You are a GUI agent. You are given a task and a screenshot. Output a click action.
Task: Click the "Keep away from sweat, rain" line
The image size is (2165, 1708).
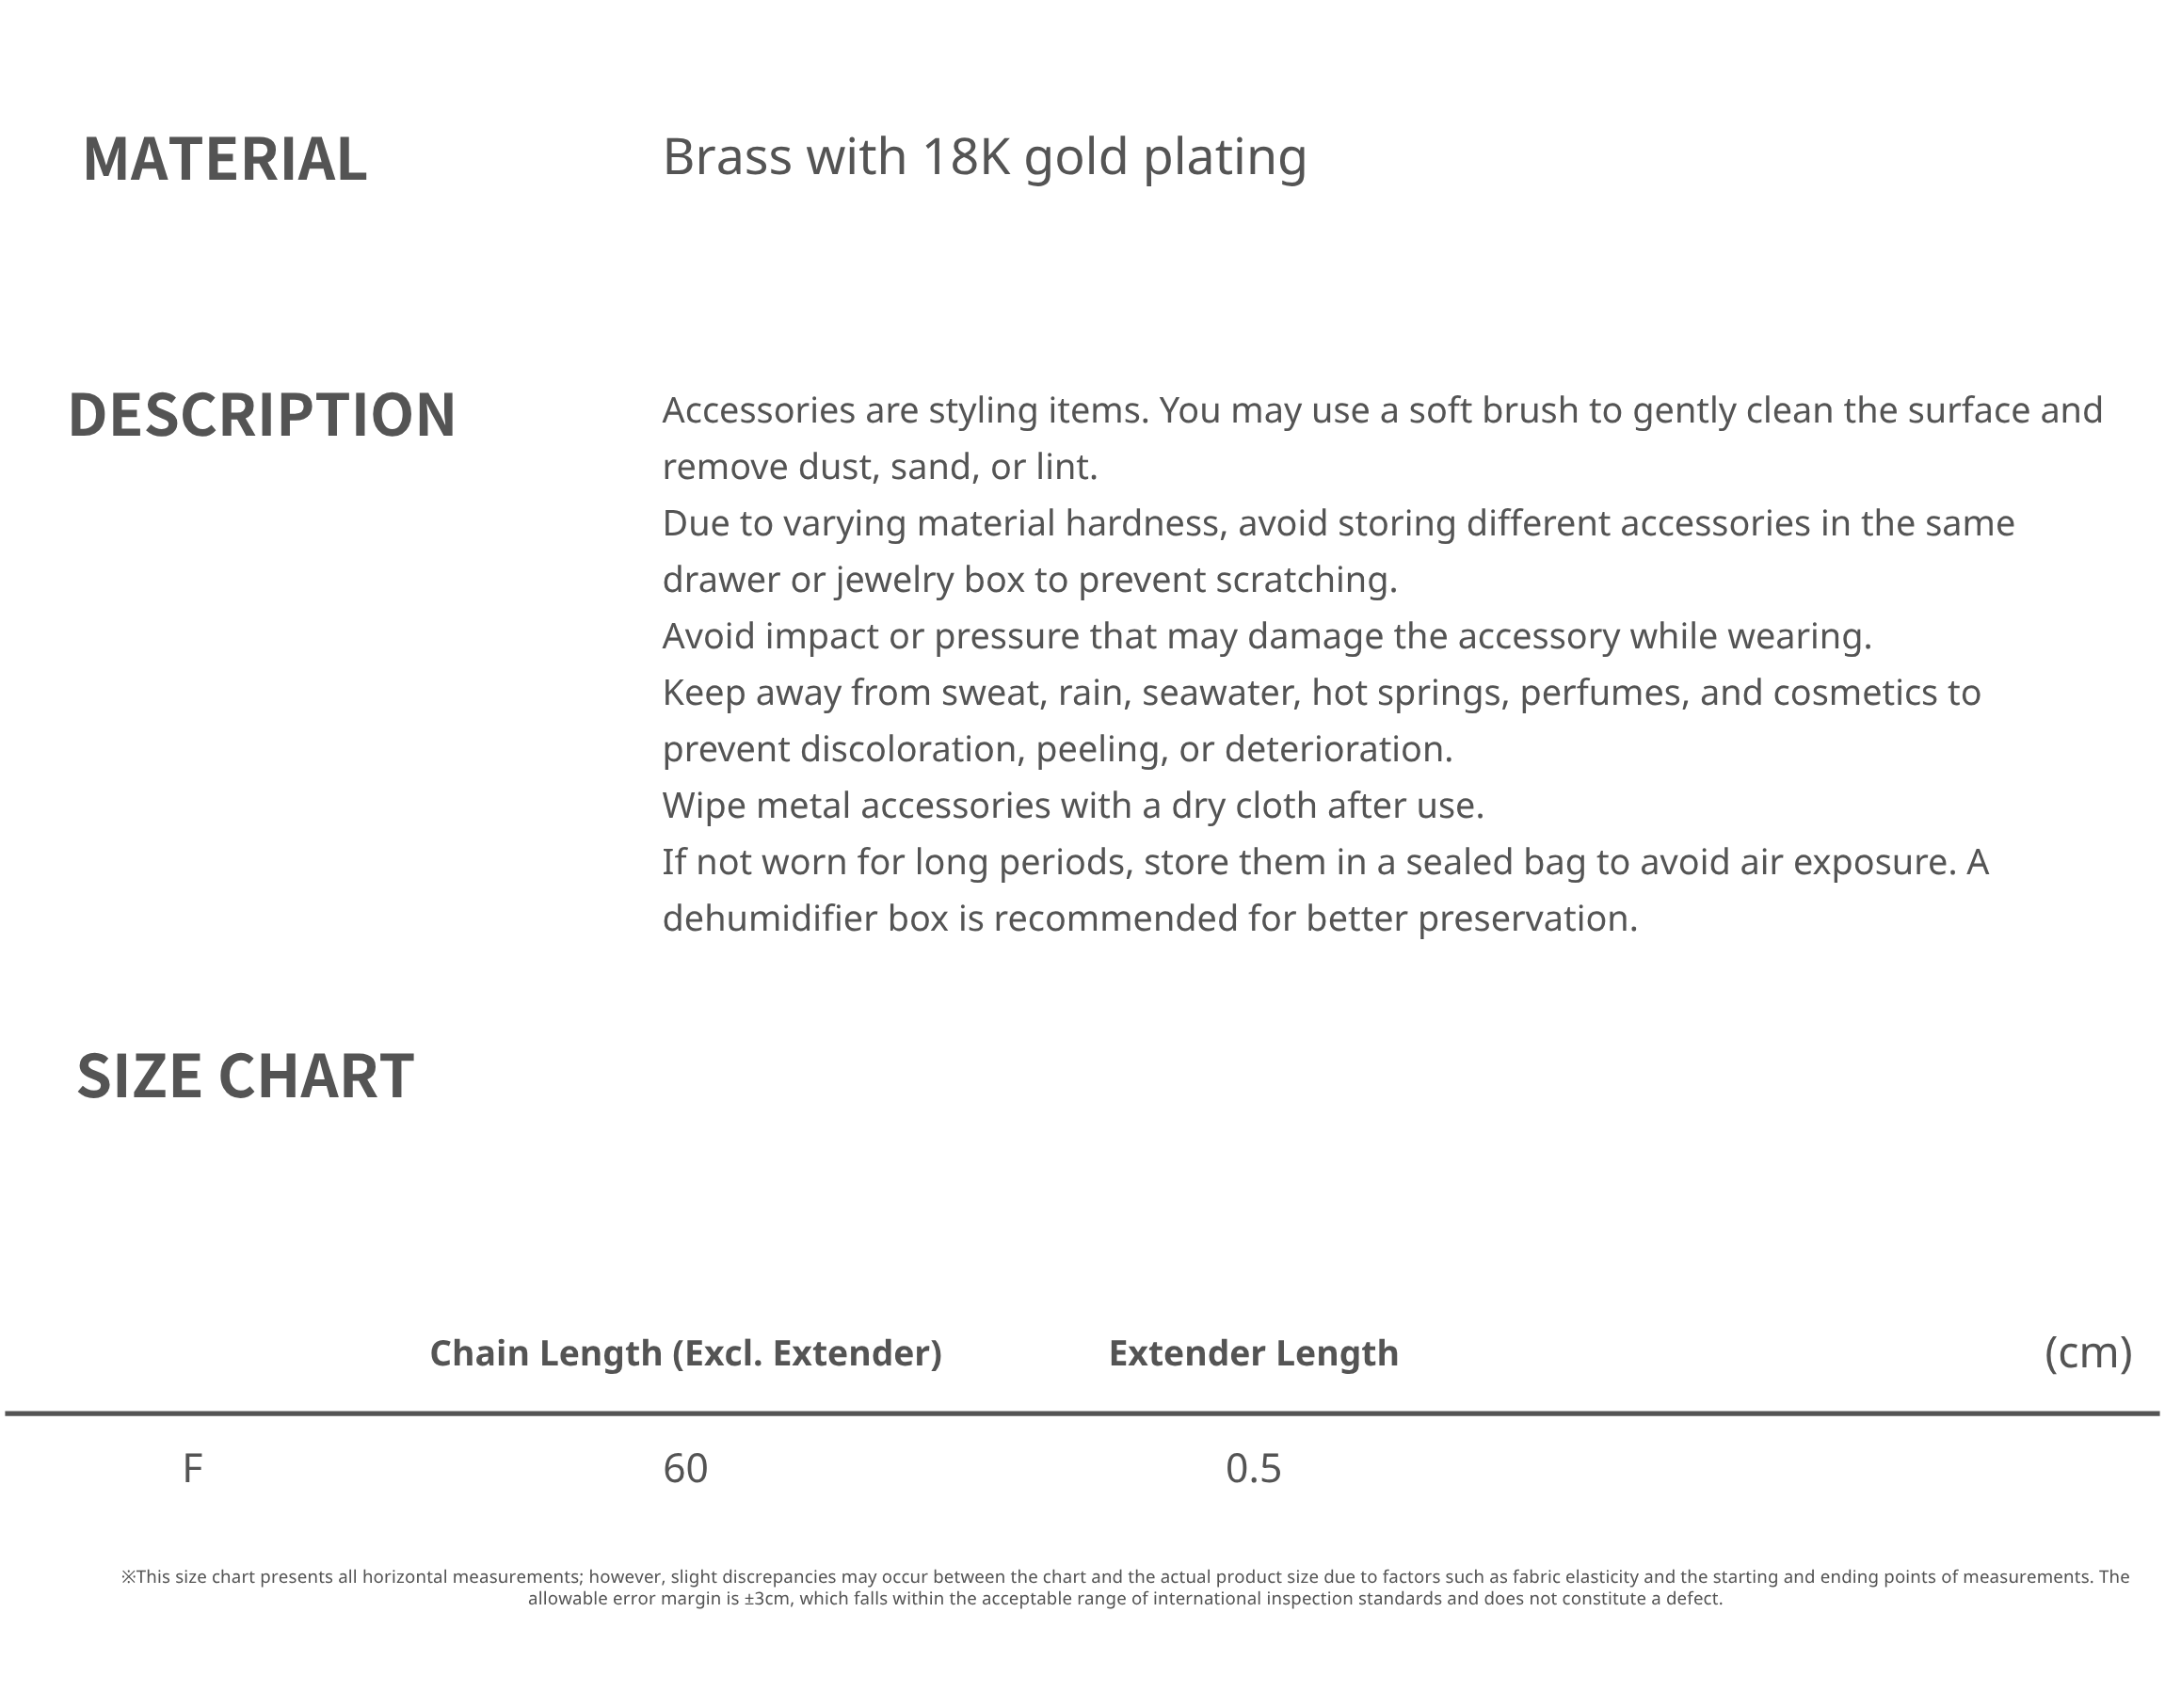click(1321, 693)
